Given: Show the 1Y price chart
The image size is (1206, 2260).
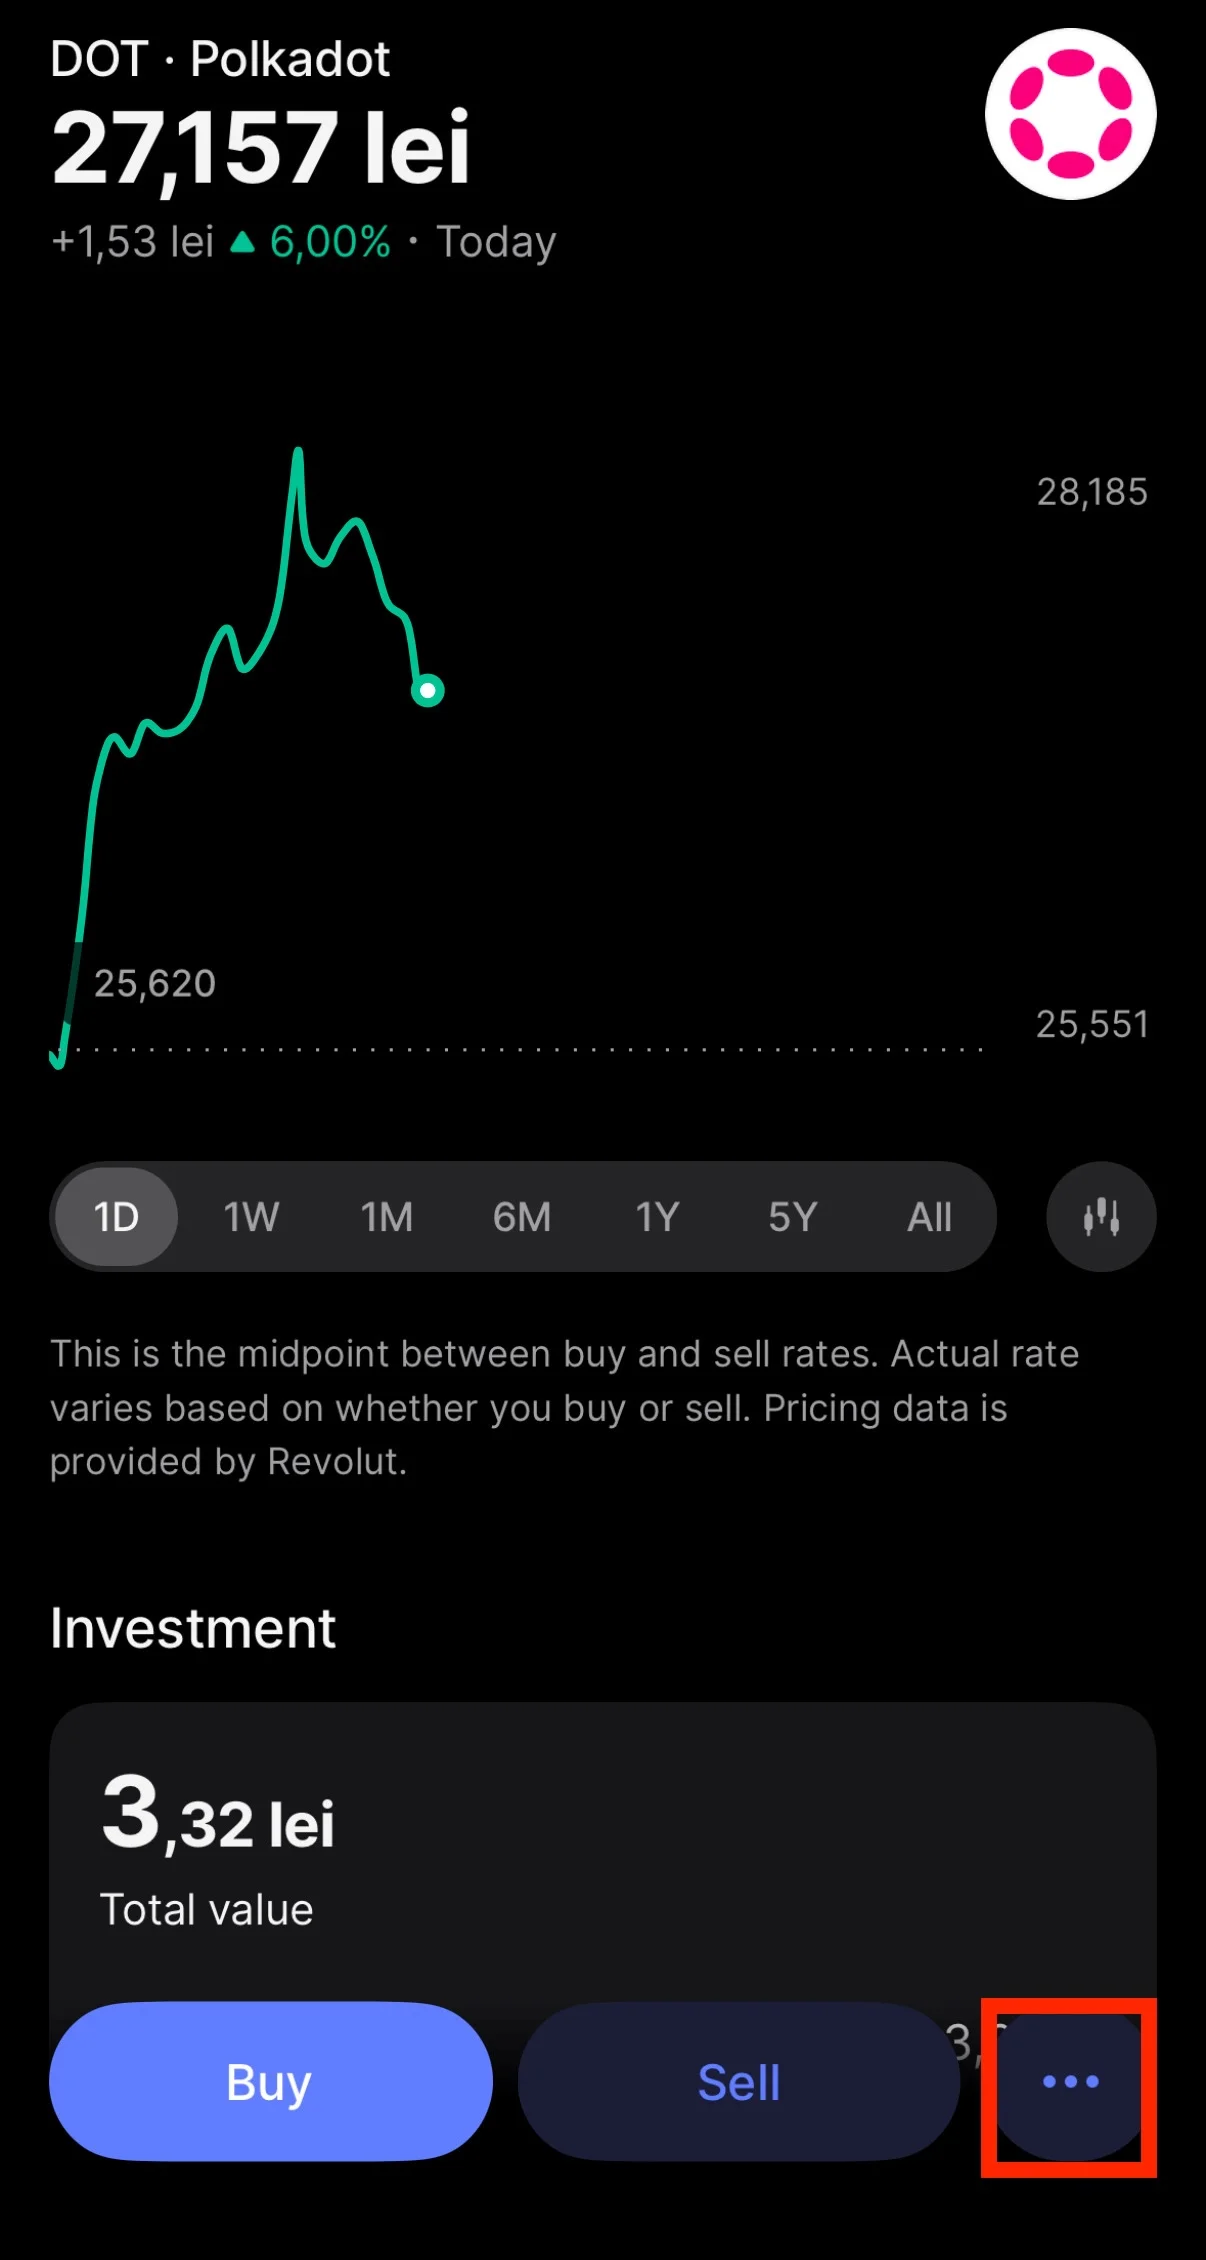Looking at the screenshot, I should [657, 1217].
